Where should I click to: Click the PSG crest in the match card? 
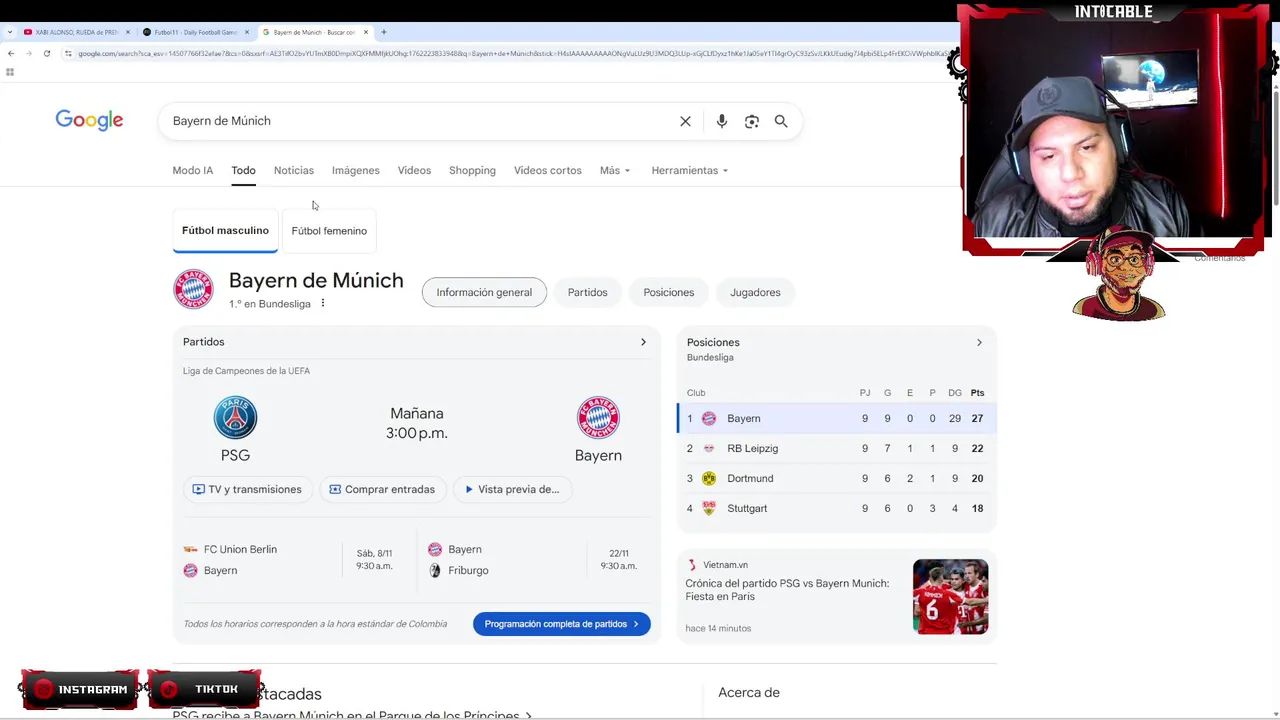pos(235,418)
